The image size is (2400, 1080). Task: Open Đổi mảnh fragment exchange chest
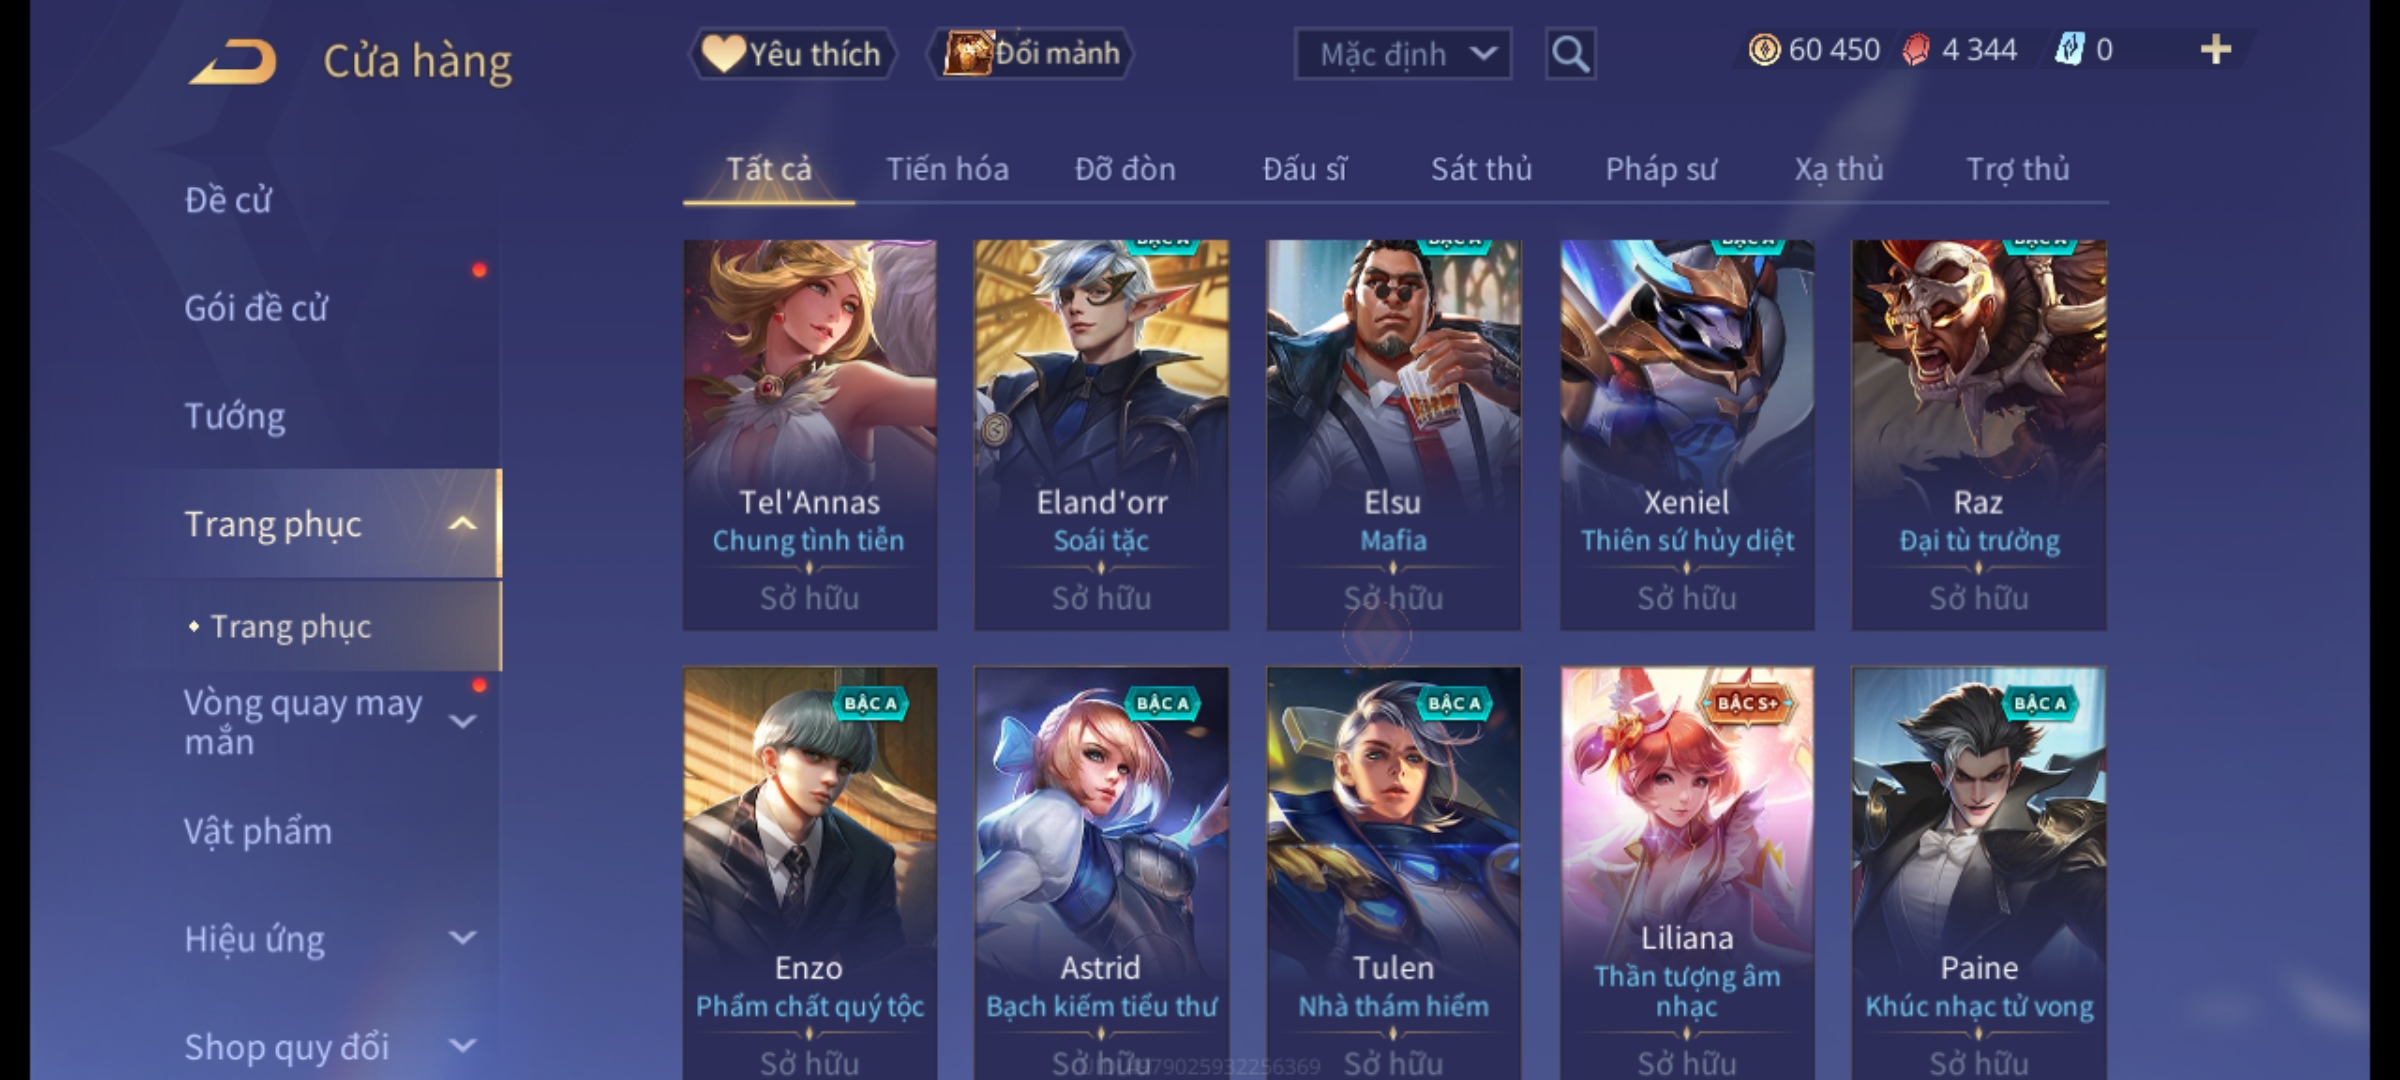point(1032,54)
